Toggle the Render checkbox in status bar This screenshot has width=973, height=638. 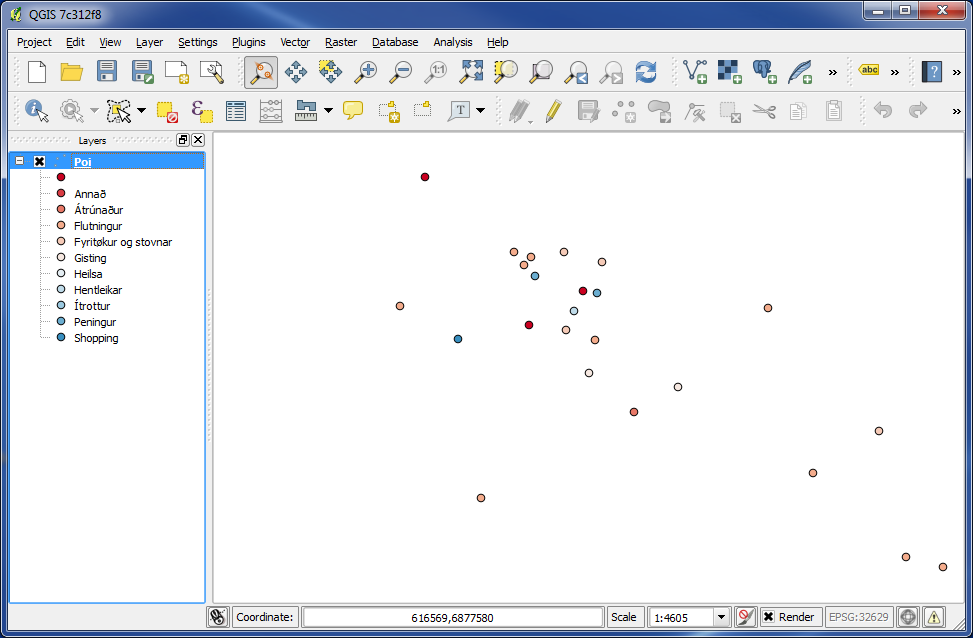(x=768, y=617)
